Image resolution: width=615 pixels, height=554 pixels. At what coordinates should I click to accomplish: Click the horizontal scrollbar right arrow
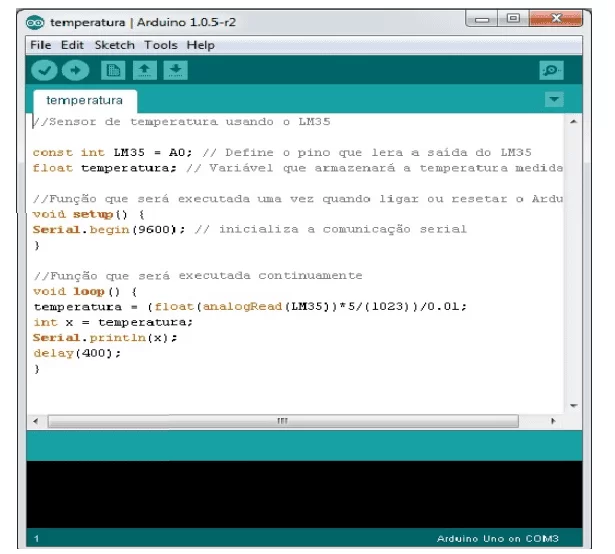pyautogui.click(x=553, y=421)
